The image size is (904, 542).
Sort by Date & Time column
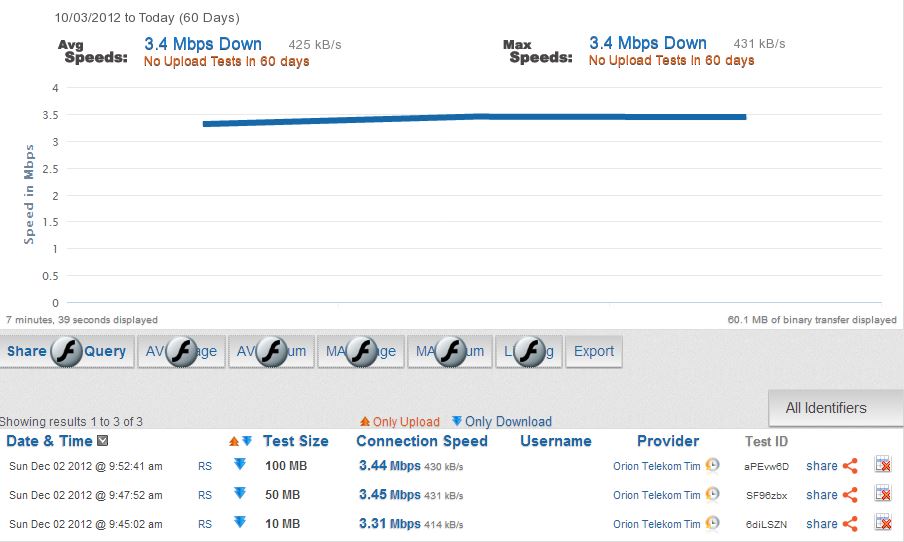pos(49,441)
